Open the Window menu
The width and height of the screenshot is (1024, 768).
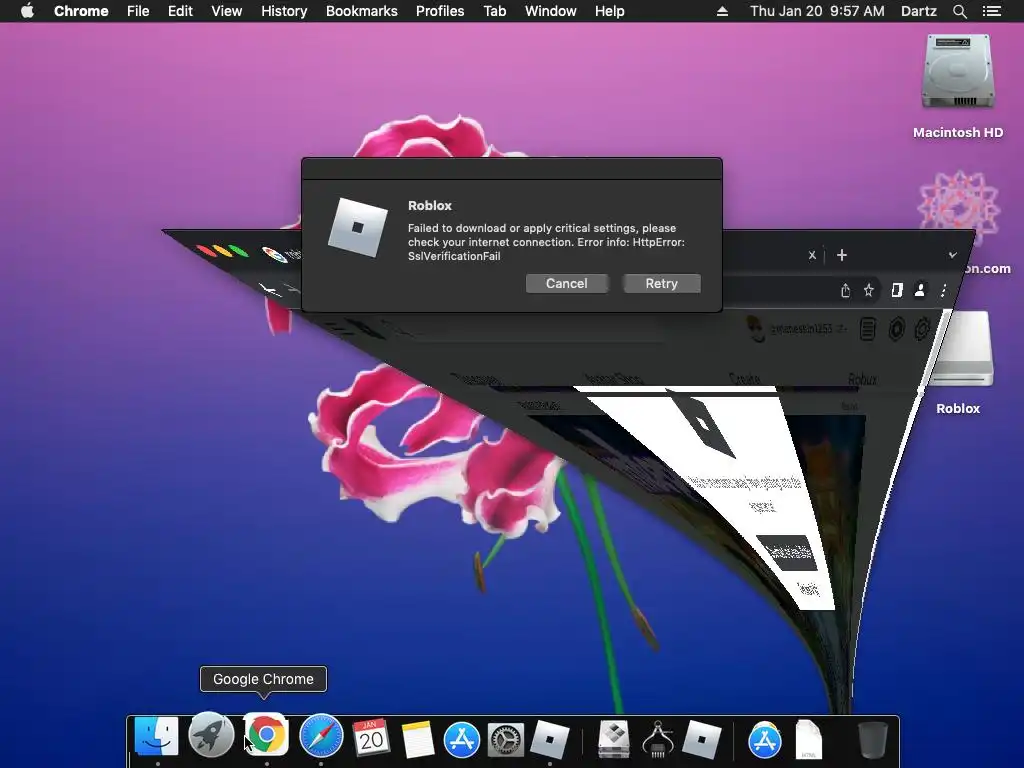(551, 11)
